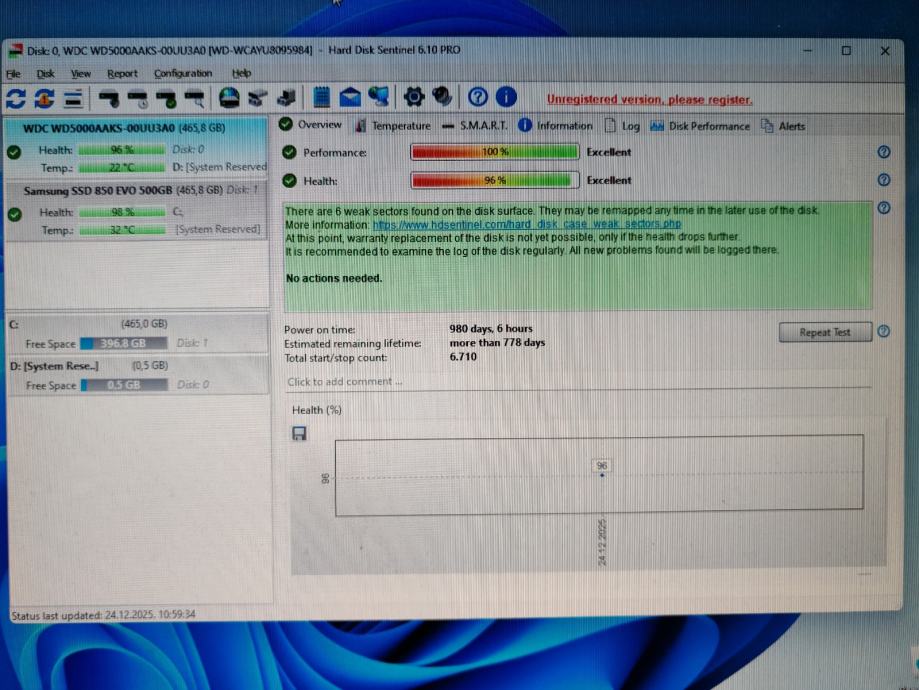Click the '6.710' start/stop count value
The width and height of the screenshot is (919, 690).
pyautogui.click(x=463, y=356)
